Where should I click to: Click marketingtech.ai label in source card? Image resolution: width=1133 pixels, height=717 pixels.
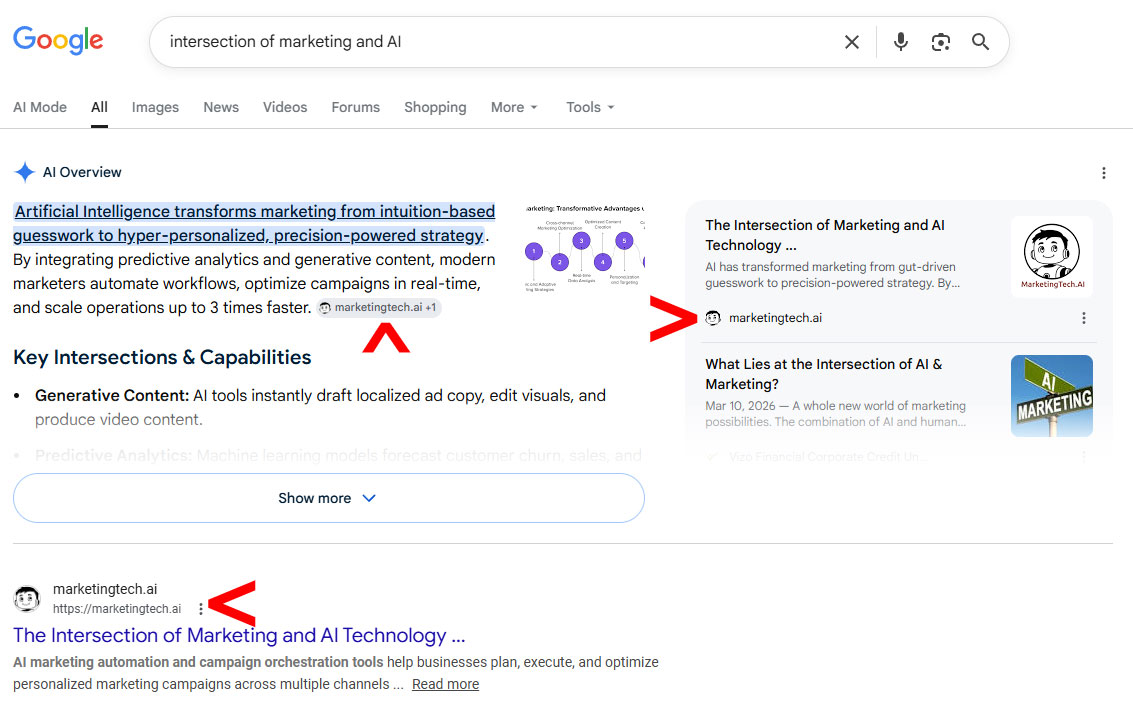click(x=775, y=318)
